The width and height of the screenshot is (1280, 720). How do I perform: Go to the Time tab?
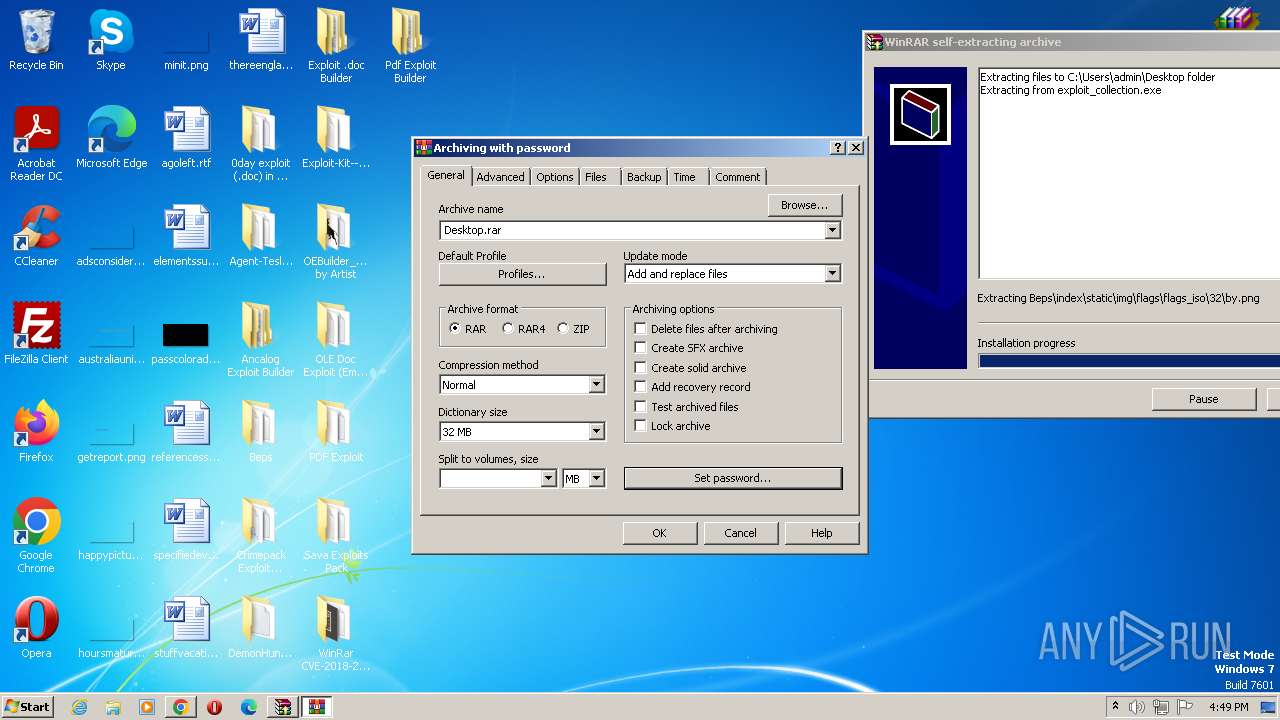(x=685, y=177)
